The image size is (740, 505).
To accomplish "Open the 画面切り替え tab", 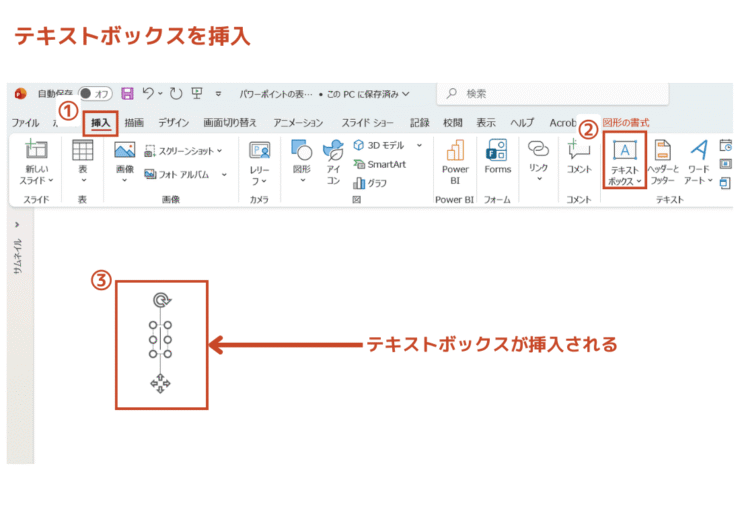I will point(230,123).
